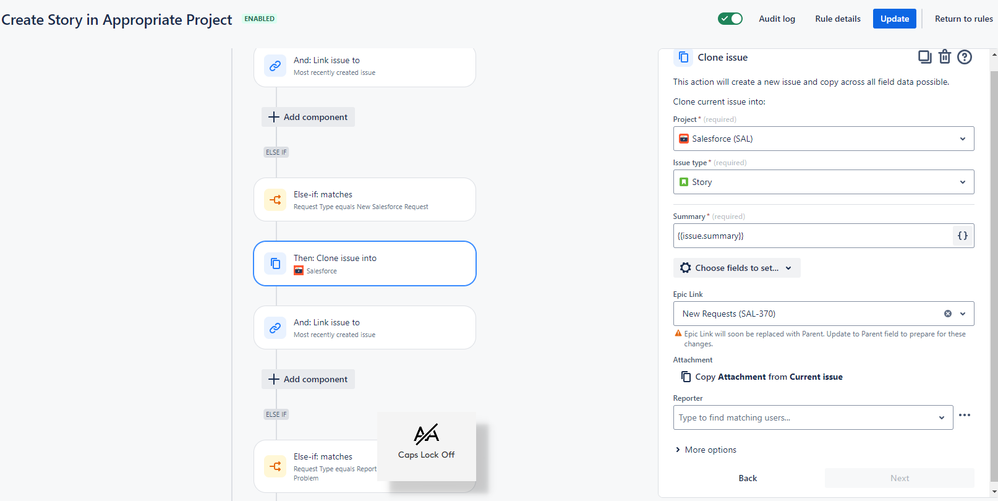The height and width of the screenshot is (501, 998).
Task: Click clone icon in Clone issue card
Action: coord(275,264)
